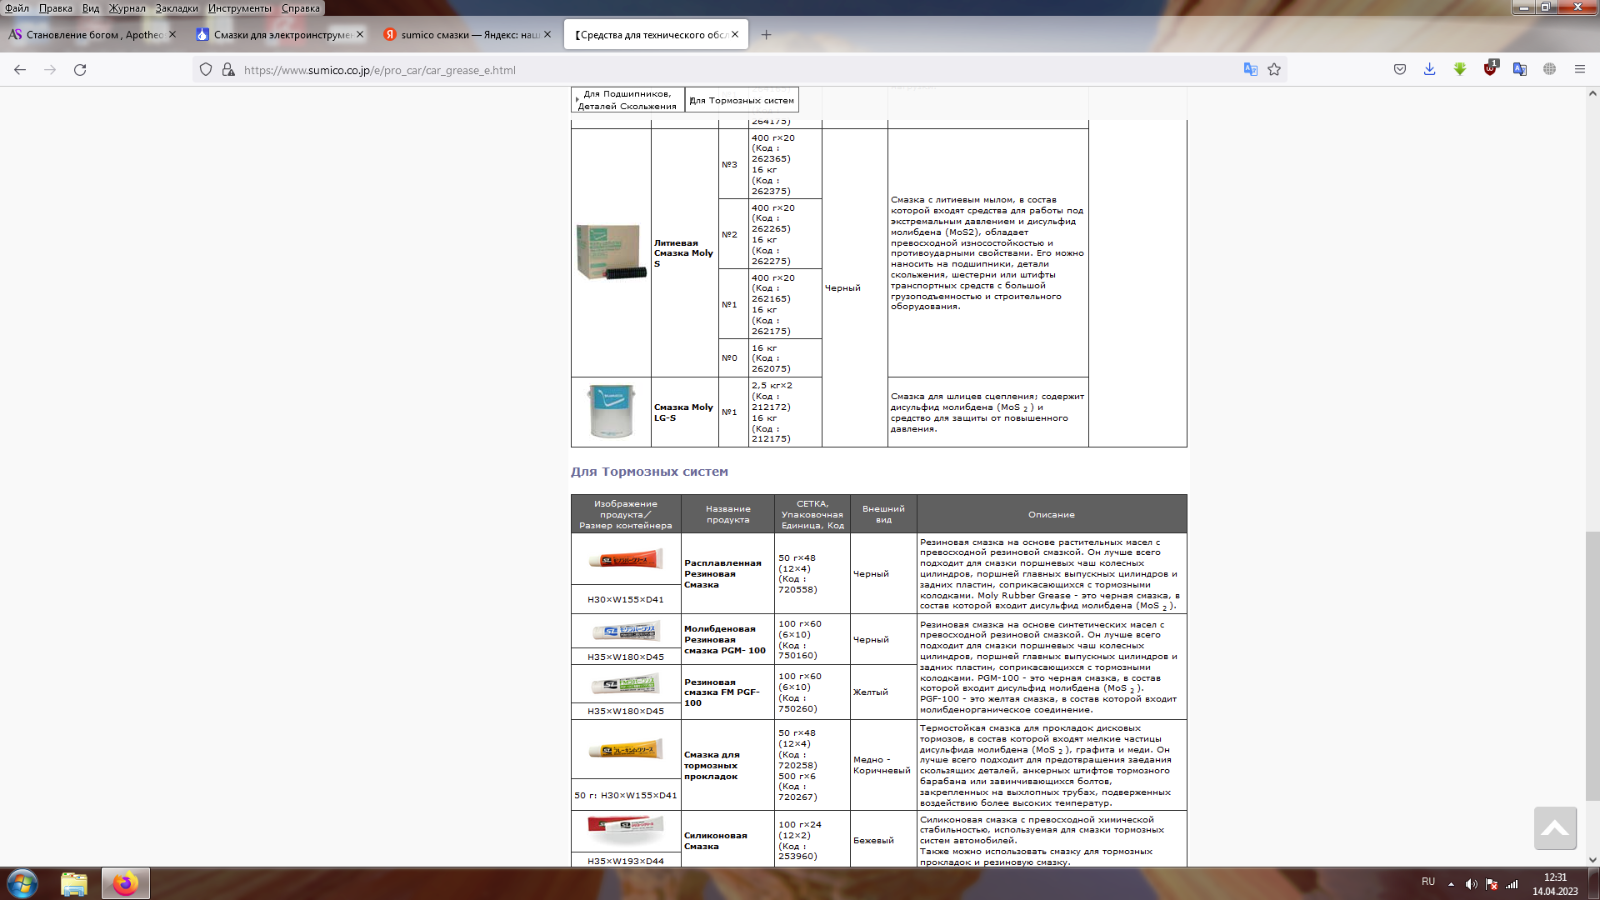Close the active 'Средства для технического' tab
Screen dimensions: 1600x900
pyautogui.click(x=735, y=35)
